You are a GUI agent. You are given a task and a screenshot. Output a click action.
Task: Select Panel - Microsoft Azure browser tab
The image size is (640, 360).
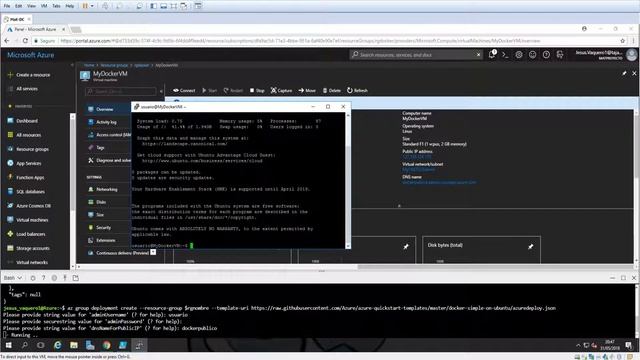coord(36,29)
